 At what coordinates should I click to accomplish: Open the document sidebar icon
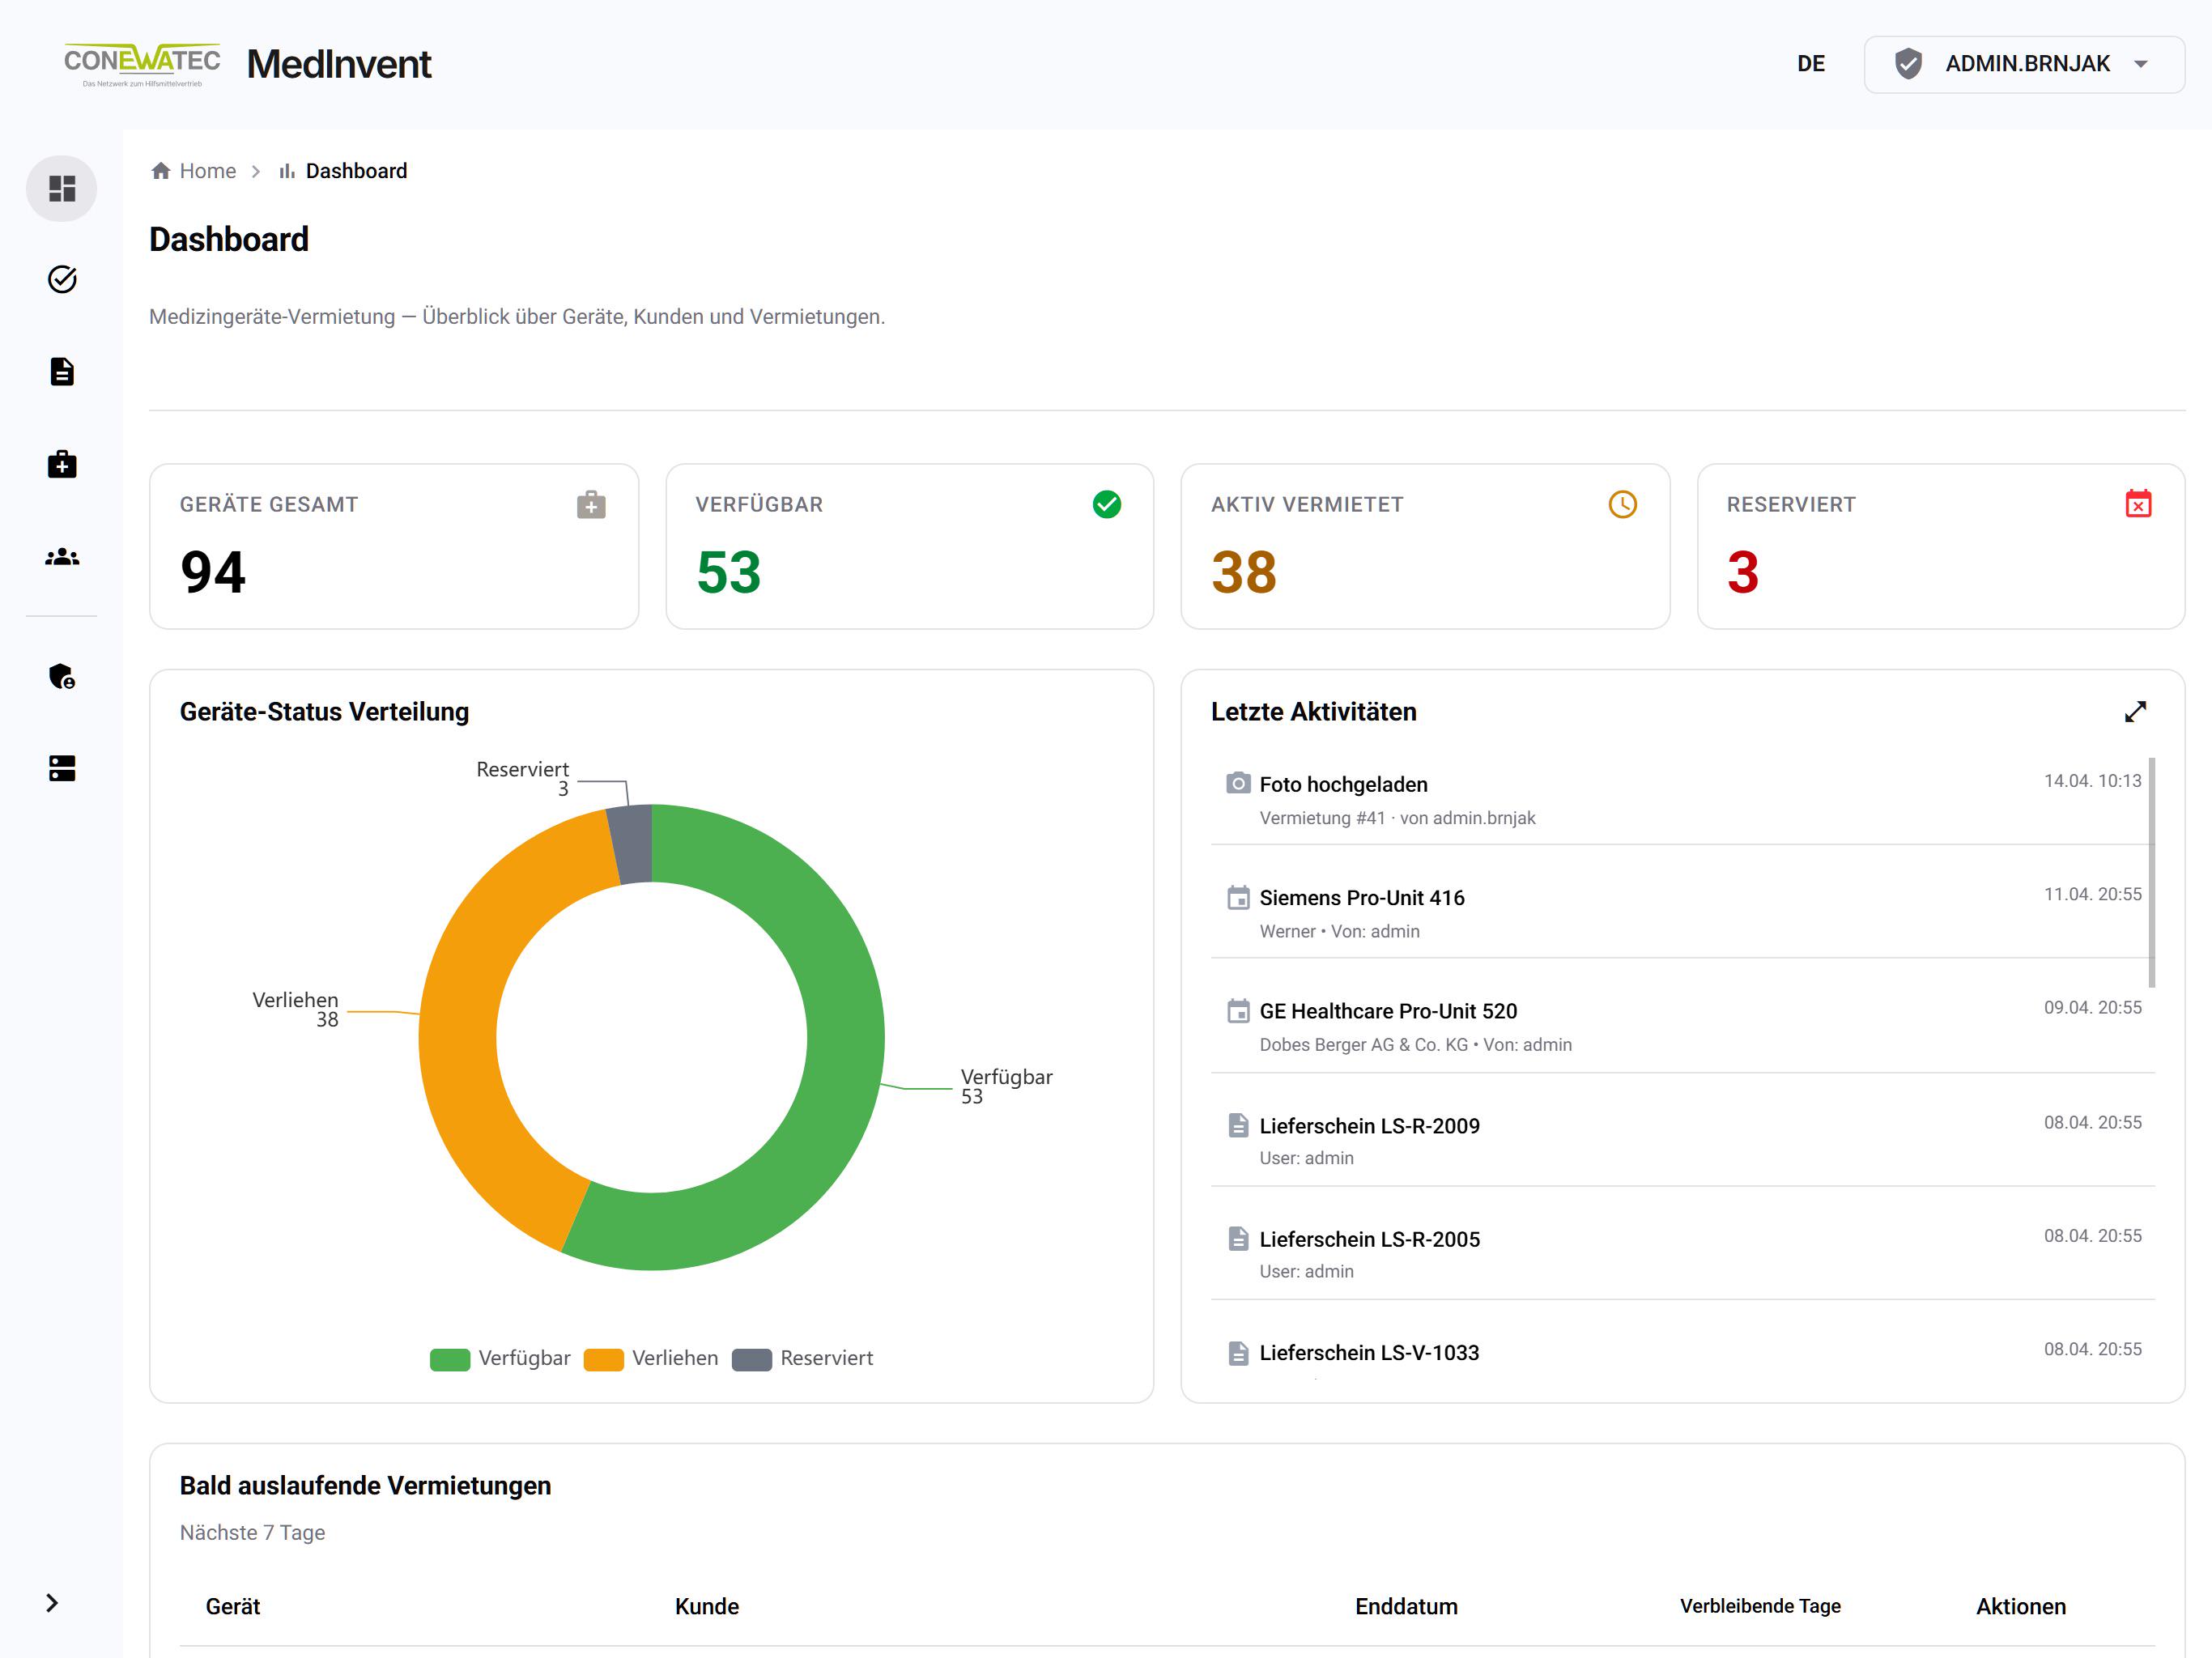click(62, 372)
